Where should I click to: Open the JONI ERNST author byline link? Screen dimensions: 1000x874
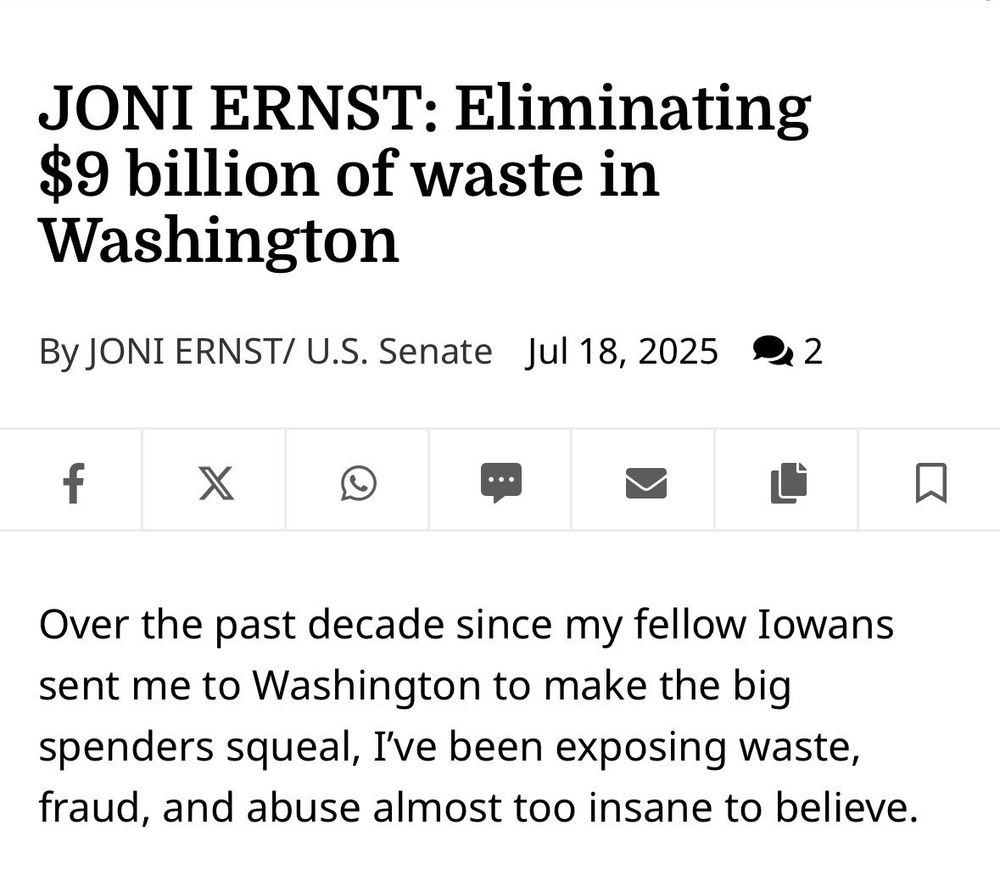pos(185,352)
